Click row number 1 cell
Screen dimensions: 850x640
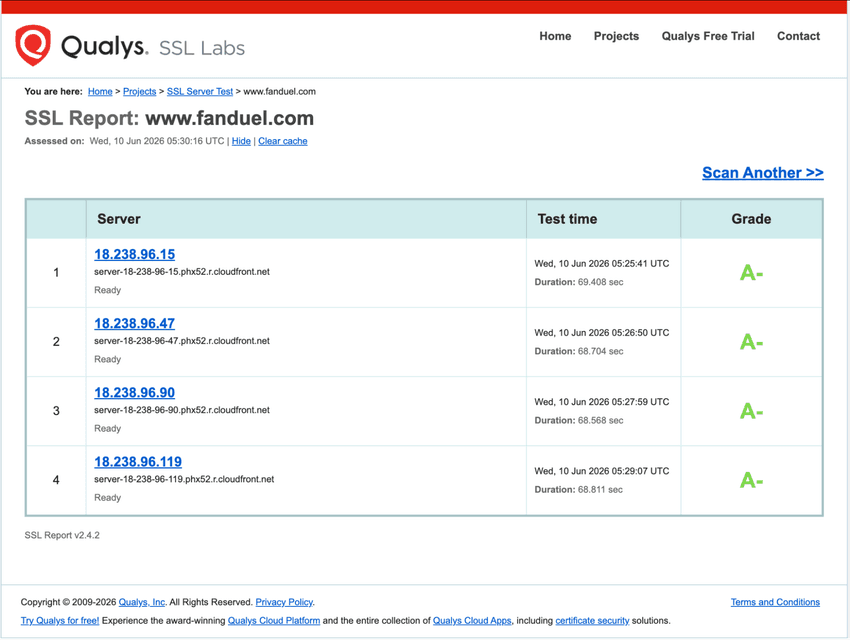click(x=56, y=273)
